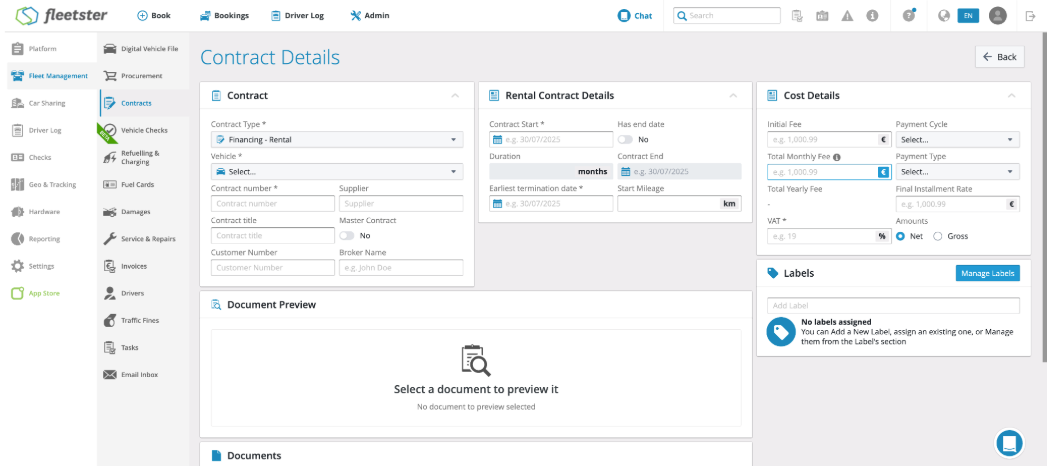This screenshot has width=1051, height=466.
Task: Open Vehicle Checks beta item
Action: (144, 130)
